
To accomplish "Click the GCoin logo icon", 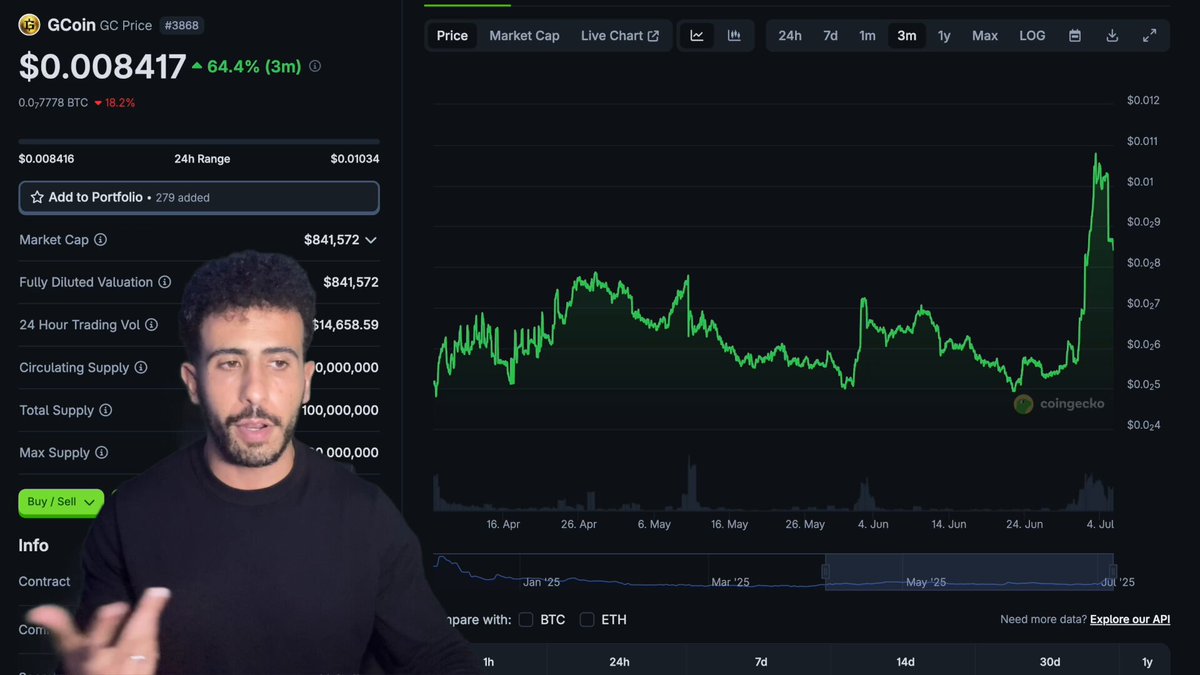I will [x=29, y=25].
